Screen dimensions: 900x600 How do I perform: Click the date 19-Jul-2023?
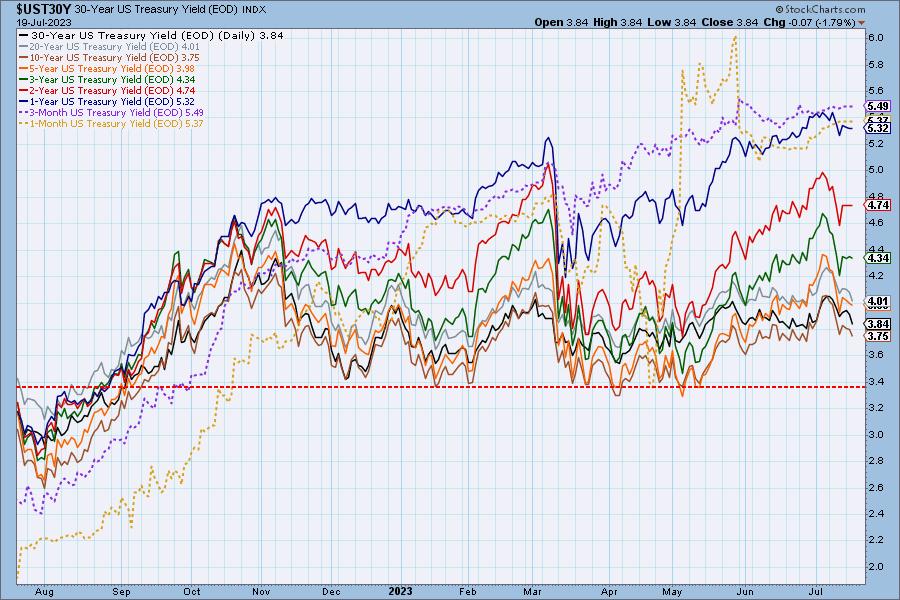(x=44, y=22)
